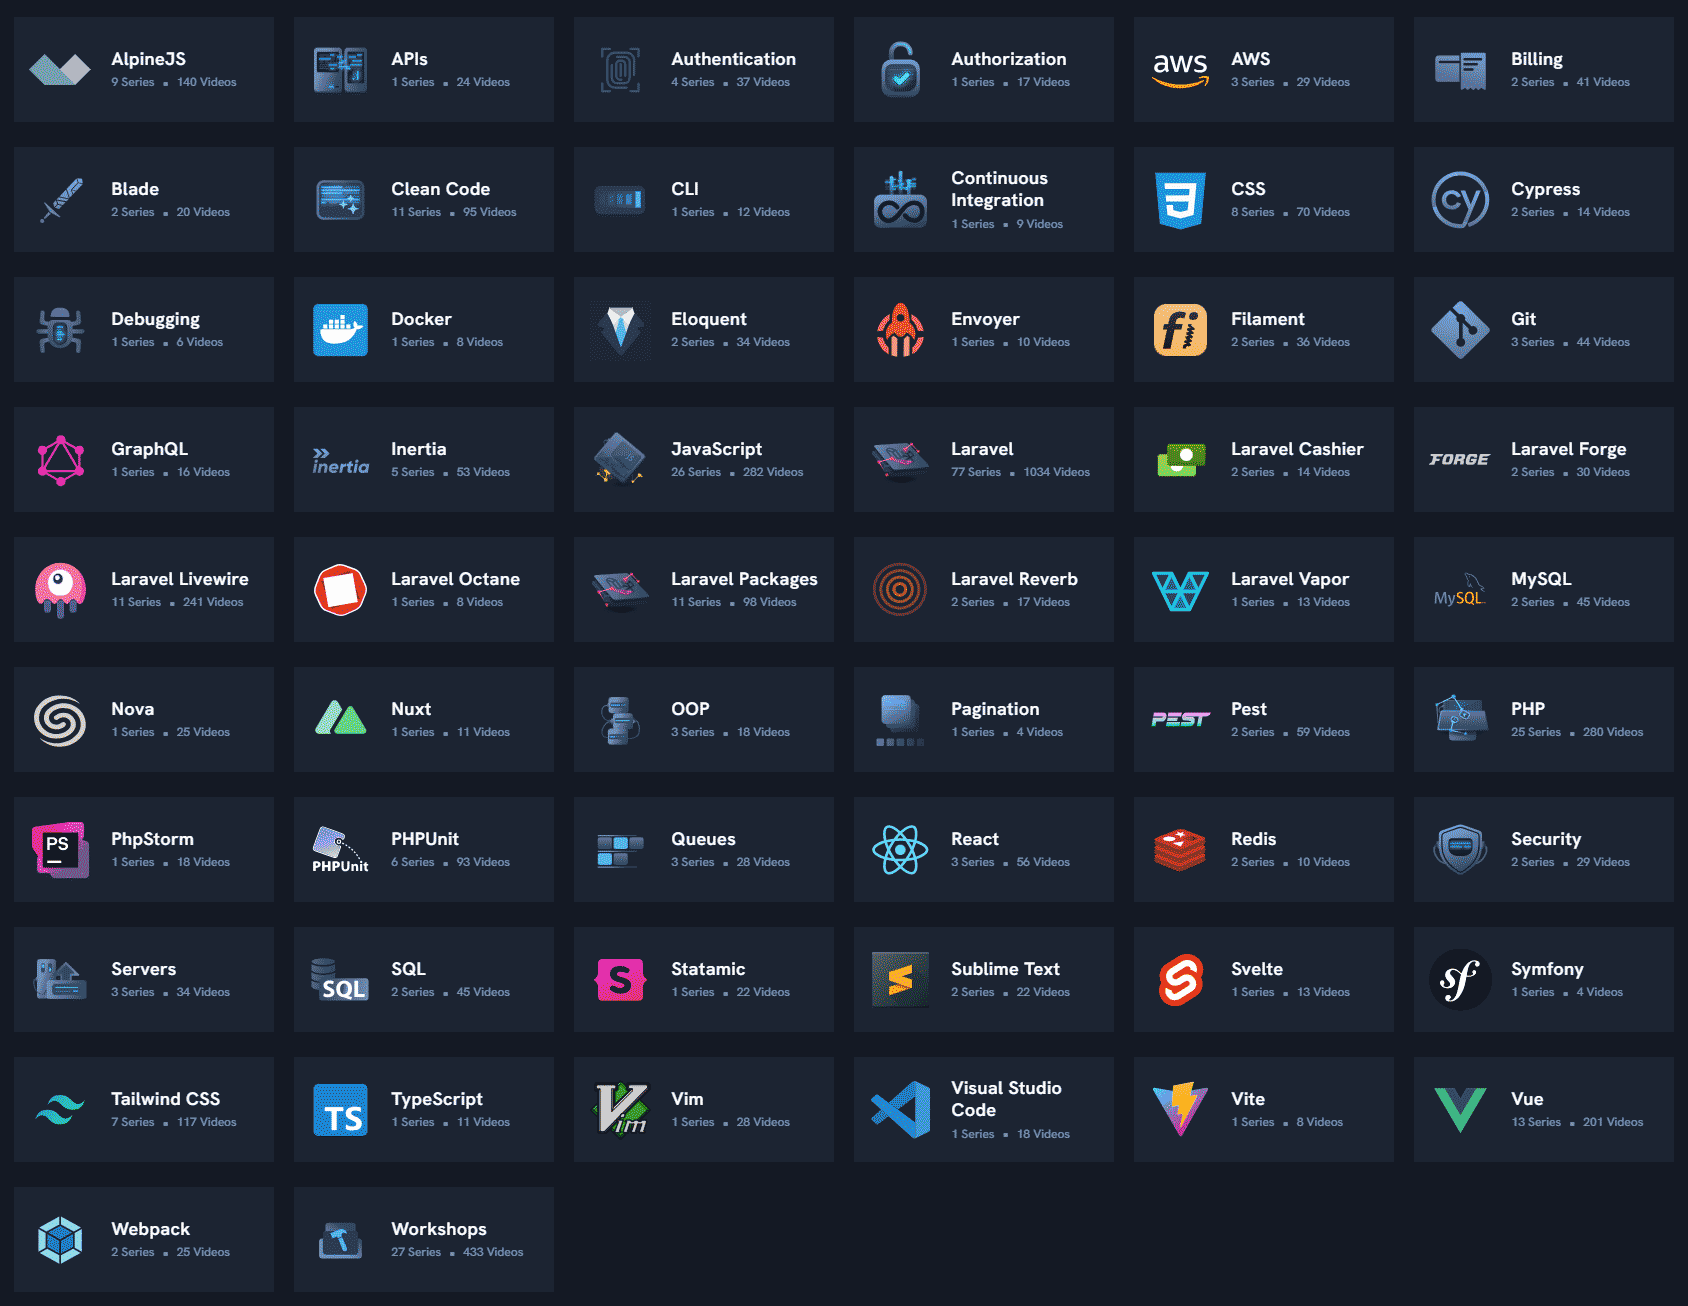
Task: Open the AWS logo icon
Action: point(1180,70)
